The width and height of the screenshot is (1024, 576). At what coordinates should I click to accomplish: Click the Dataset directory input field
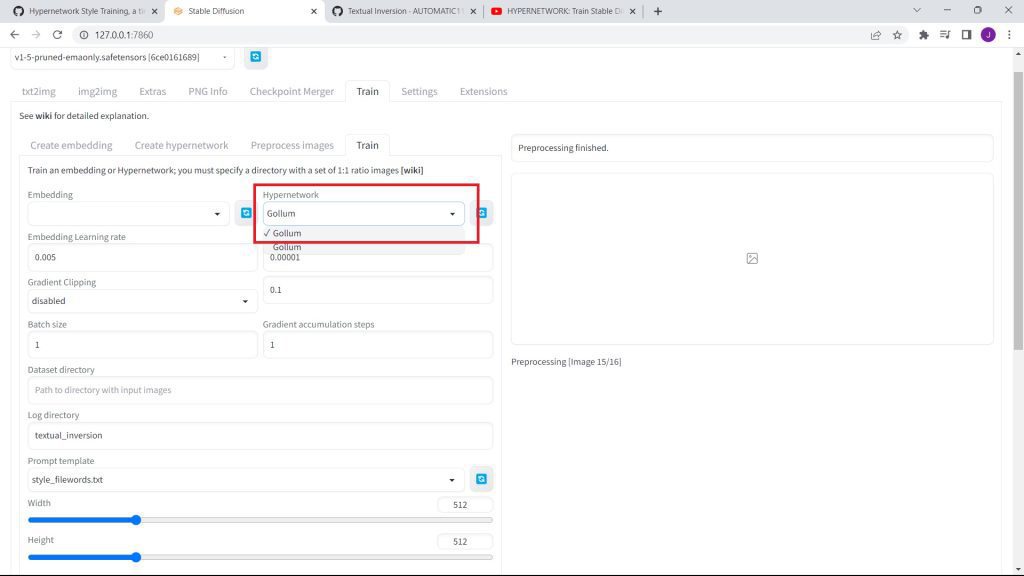click(x=260, y=390)
